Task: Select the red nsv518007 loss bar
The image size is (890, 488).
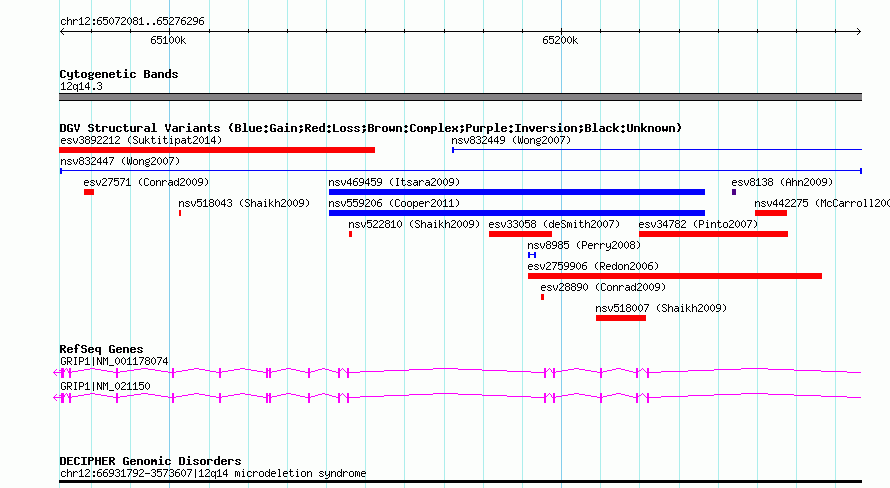Action: pos(621,318)
